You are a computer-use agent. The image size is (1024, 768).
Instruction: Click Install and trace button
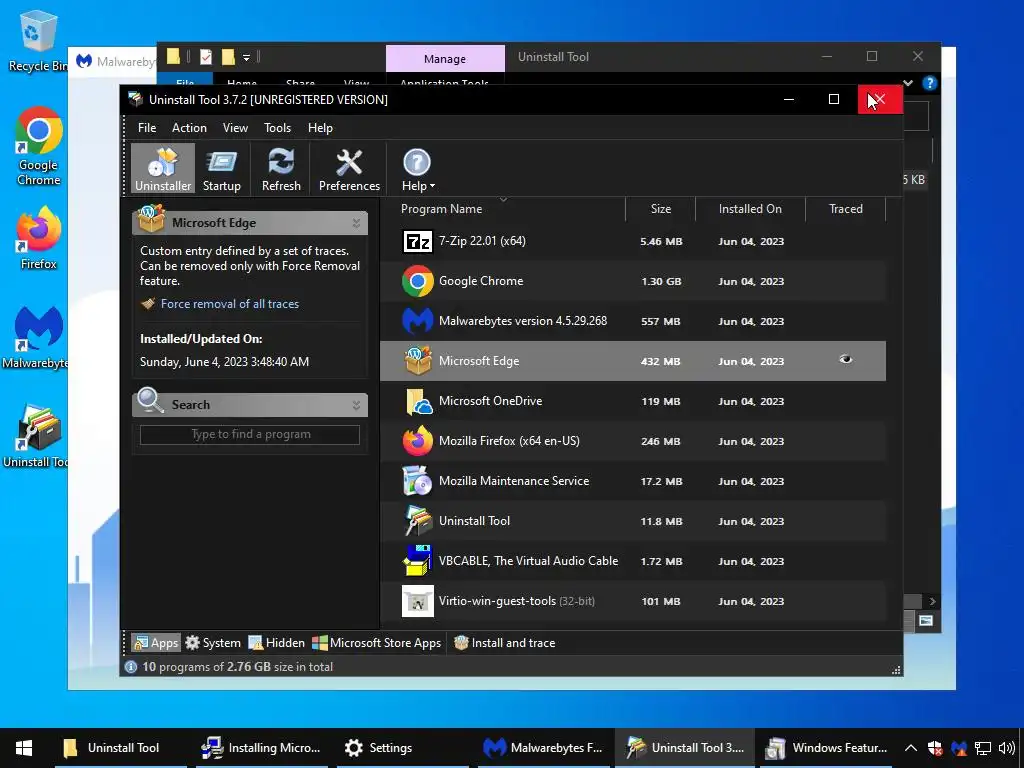click(505, 643)
